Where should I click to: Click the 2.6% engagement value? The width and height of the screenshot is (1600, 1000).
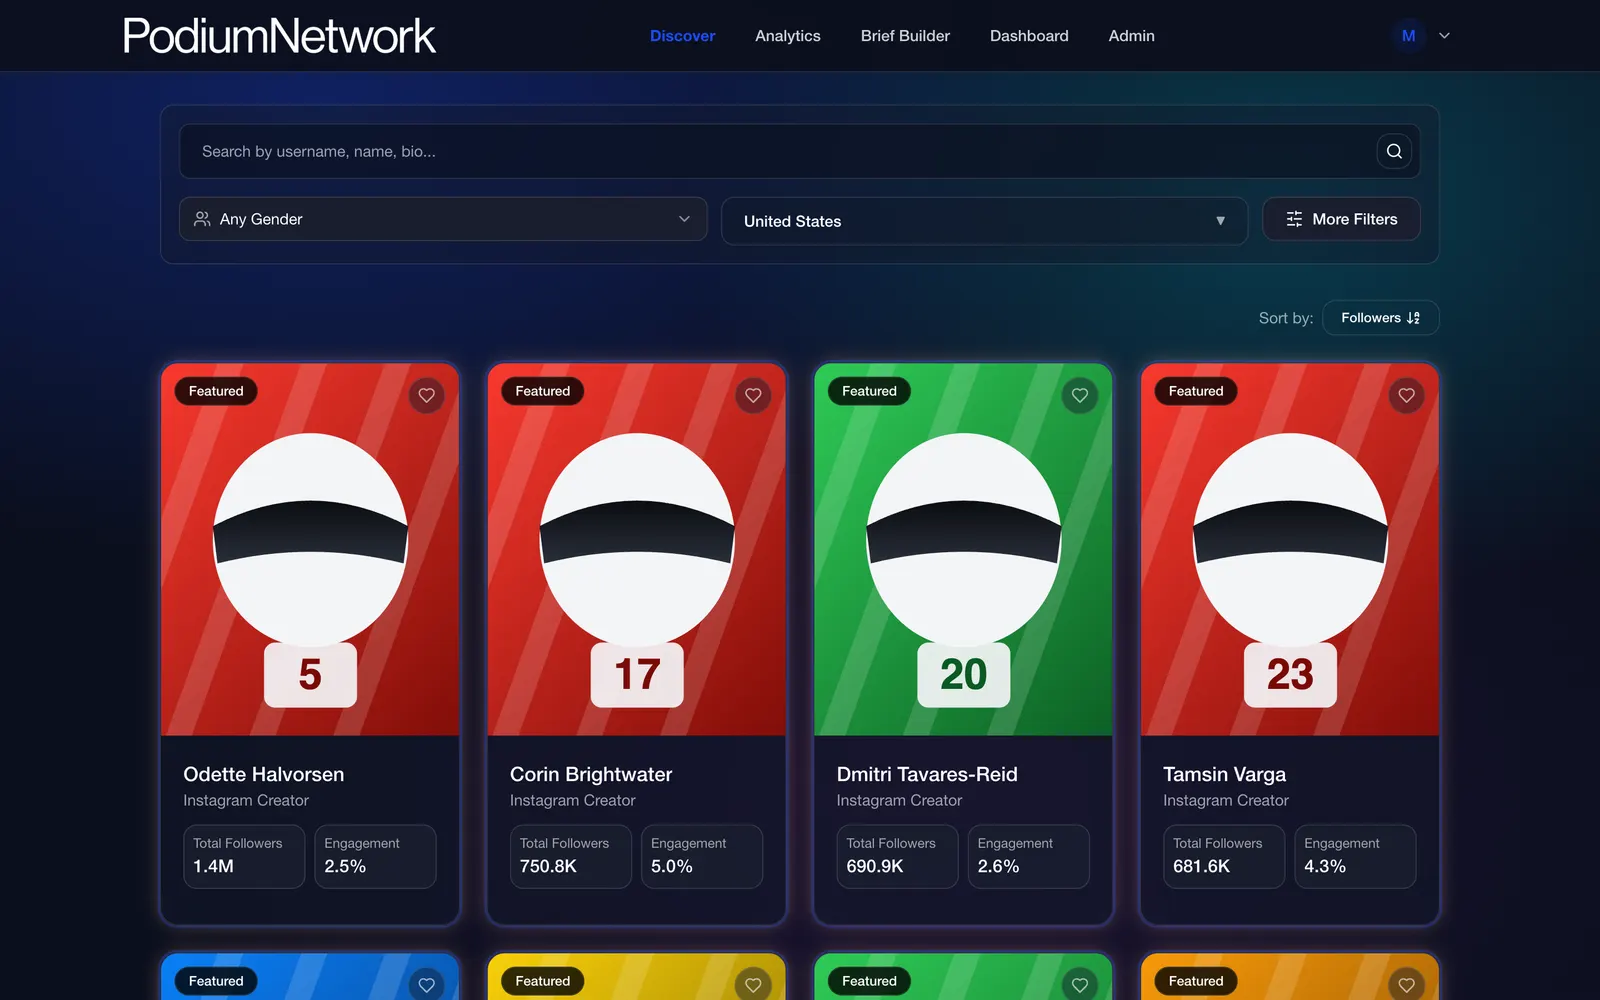pyautogui.click(x=998, y=866)
